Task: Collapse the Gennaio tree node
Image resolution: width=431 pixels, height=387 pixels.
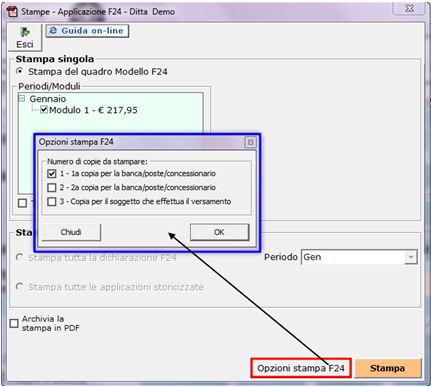Action: tap(22, 98)
